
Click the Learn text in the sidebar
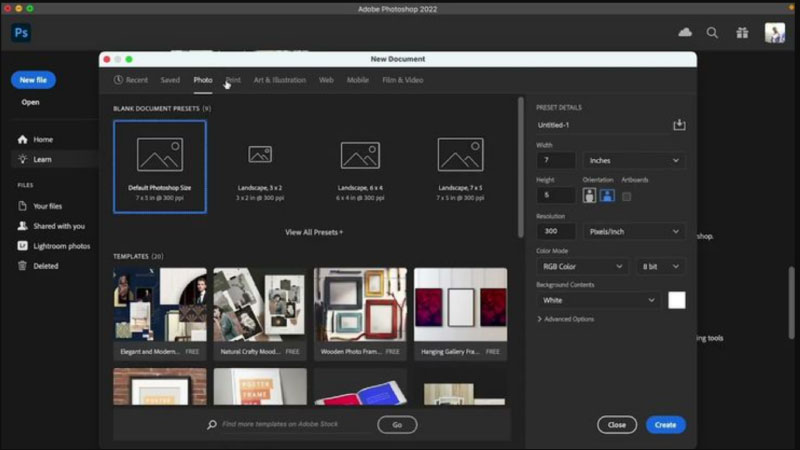coord(42,159)
